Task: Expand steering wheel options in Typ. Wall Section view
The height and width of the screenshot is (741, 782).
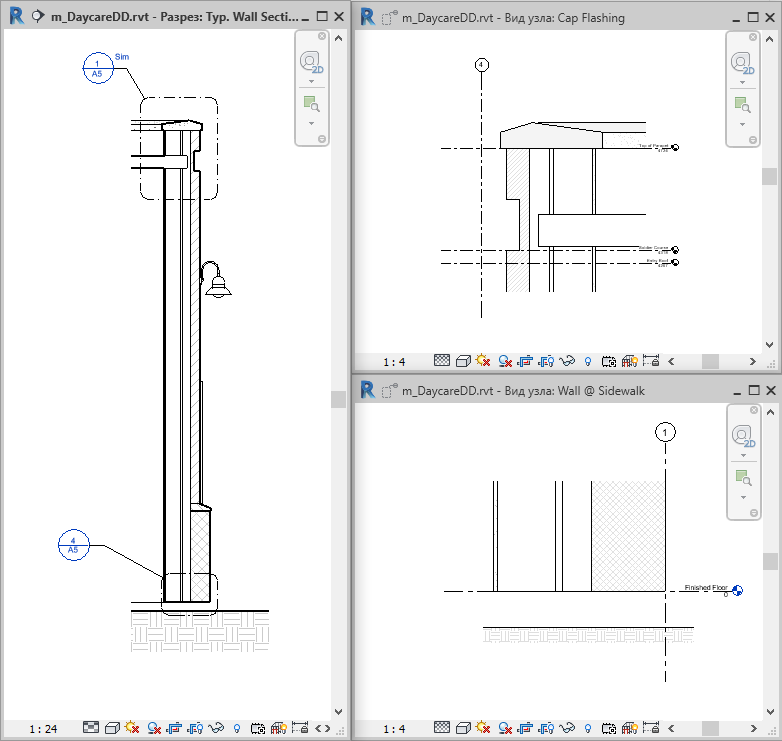Action: (x=312, y=81)
